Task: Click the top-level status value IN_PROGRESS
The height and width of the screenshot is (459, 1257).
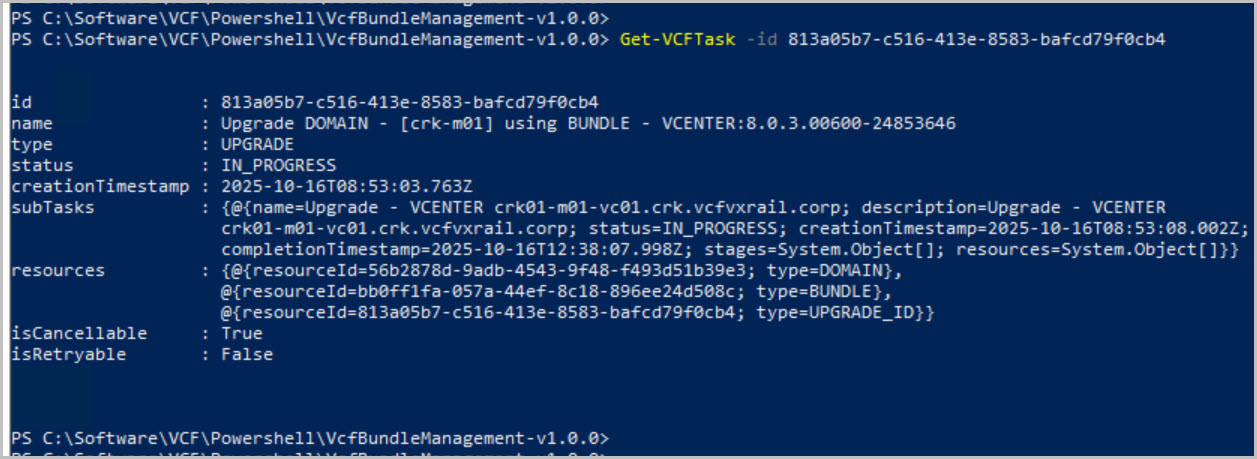Action: 279,165
